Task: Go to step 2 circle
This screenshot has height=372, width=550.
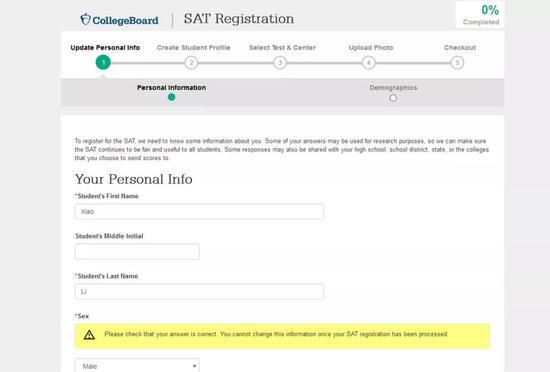Action: tap(191, 63)
